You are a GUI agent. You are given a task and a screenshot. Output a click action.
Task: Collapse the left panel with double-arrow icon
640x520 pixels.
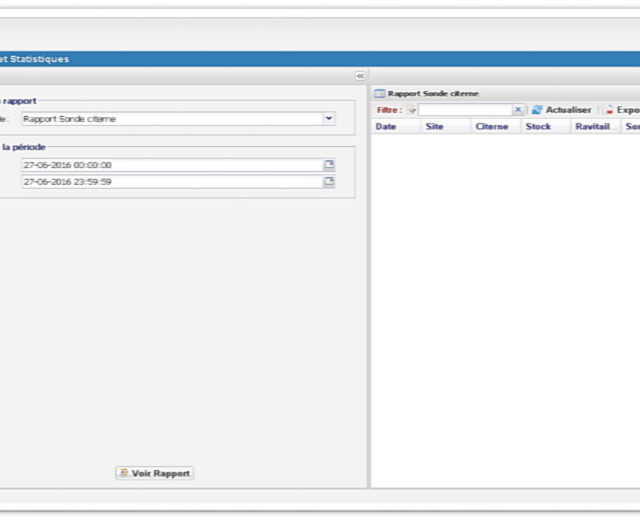click(360, 76)
